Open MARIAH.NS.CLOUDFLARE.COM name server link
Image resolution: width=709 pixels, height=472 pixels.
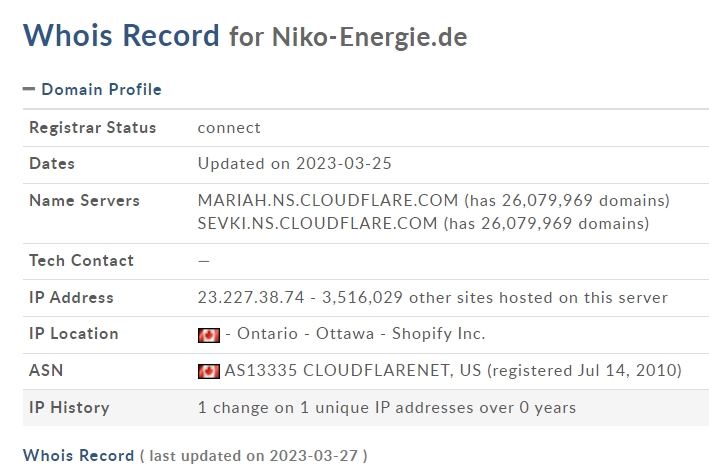tap(328, 200)
